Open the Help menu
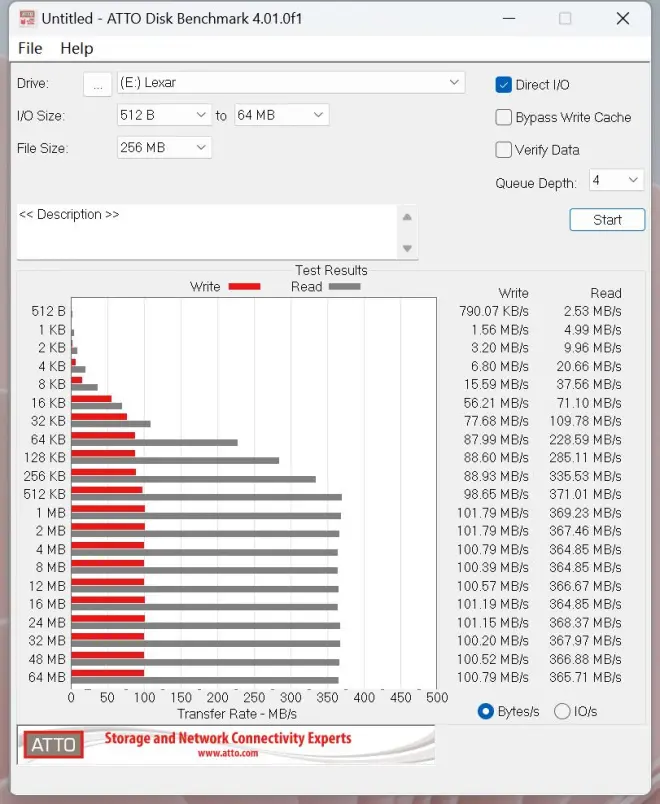Viewport: 660px width, 804px height. pos(76,48)
